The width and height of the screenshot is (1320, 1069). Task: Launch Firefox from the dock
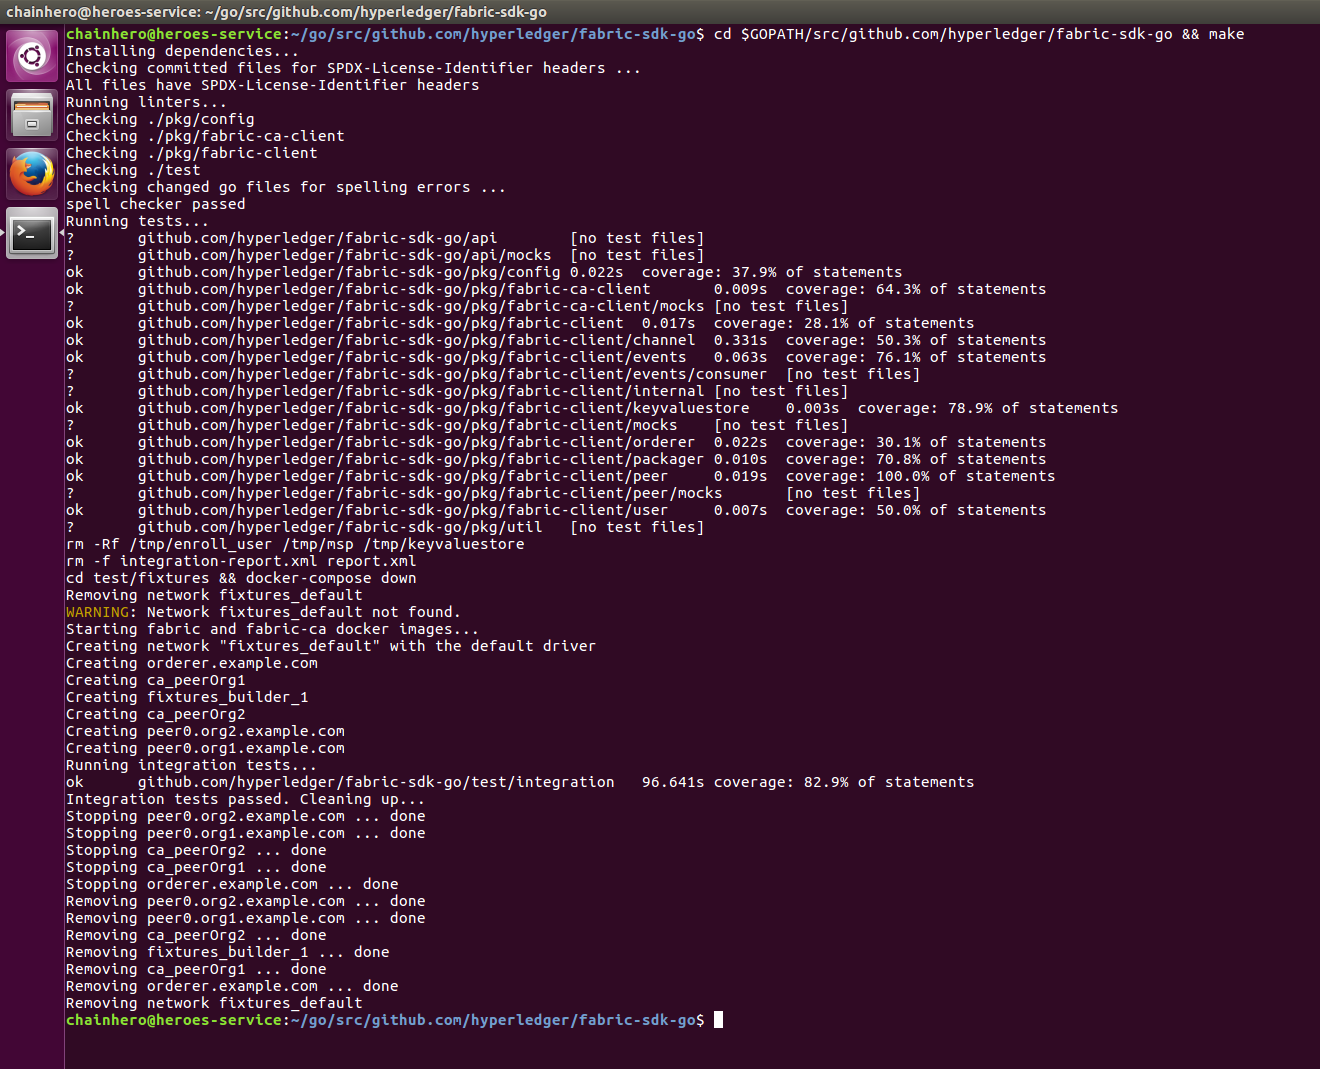pyautogui.click(x=32, y=174)
